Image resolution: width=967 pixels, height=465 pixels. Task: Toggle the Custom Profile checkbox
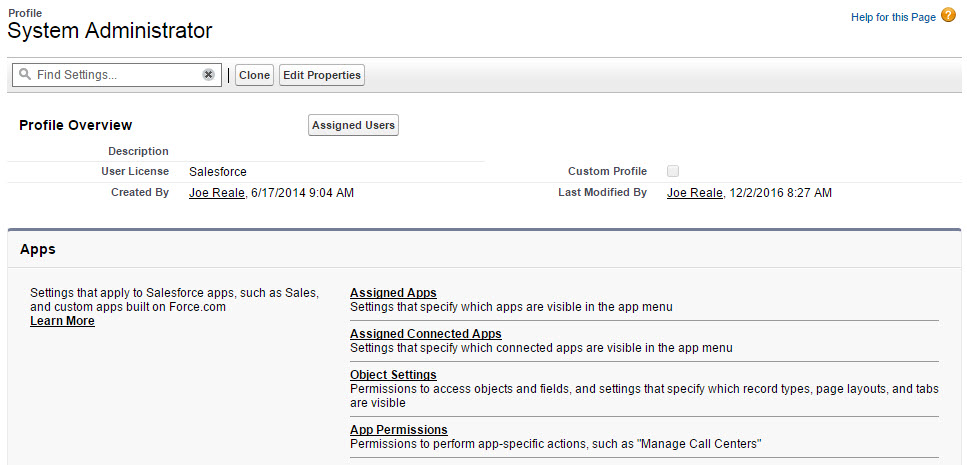point(673,171)
